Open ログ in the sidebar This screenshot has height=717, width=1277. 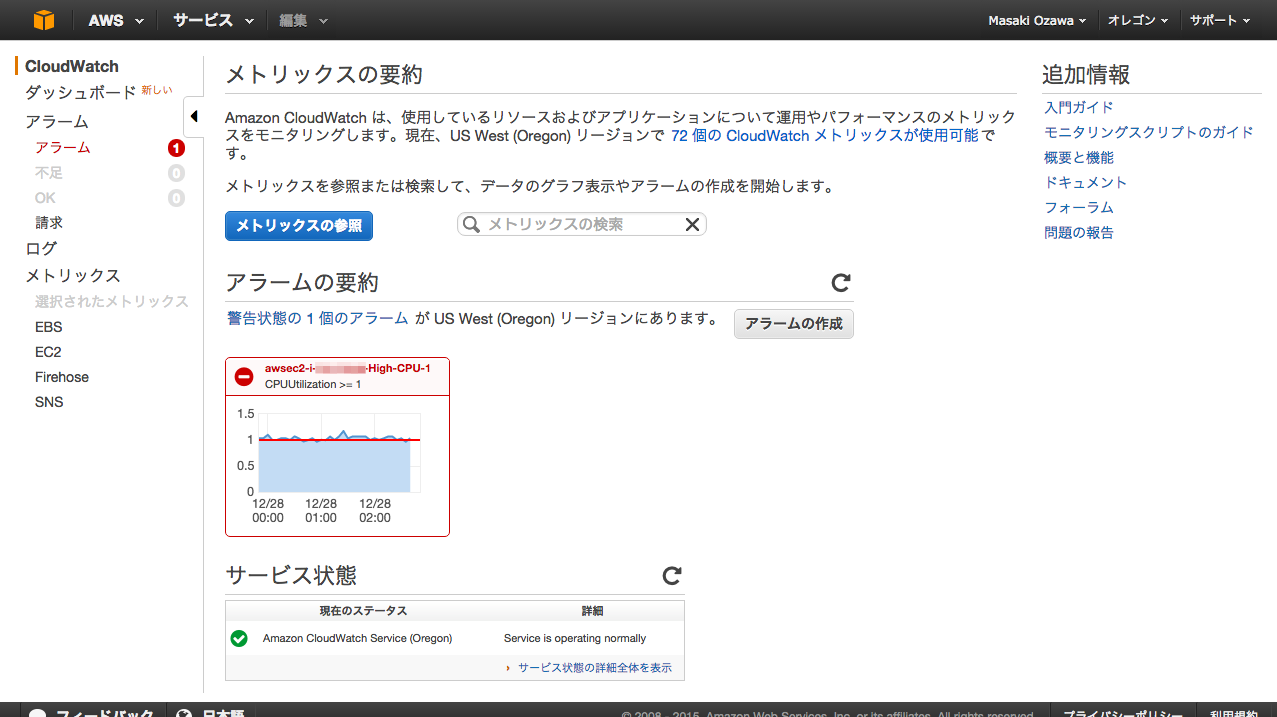coord(41,249)
